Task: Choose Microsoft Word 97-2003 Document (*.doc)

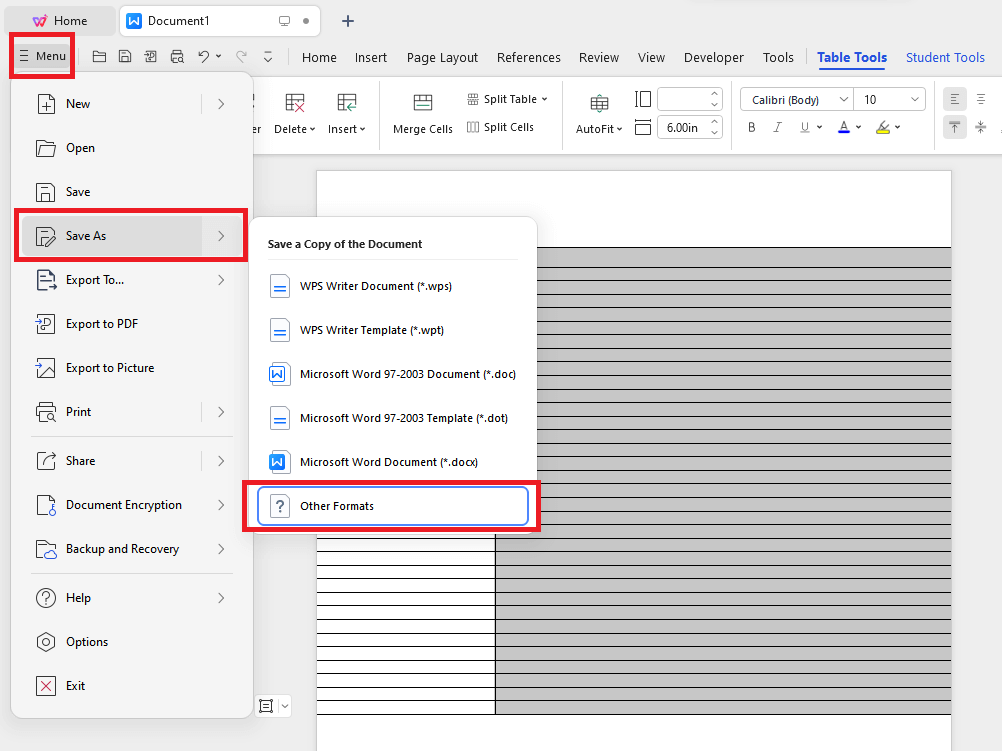Action: coord(392,374)
